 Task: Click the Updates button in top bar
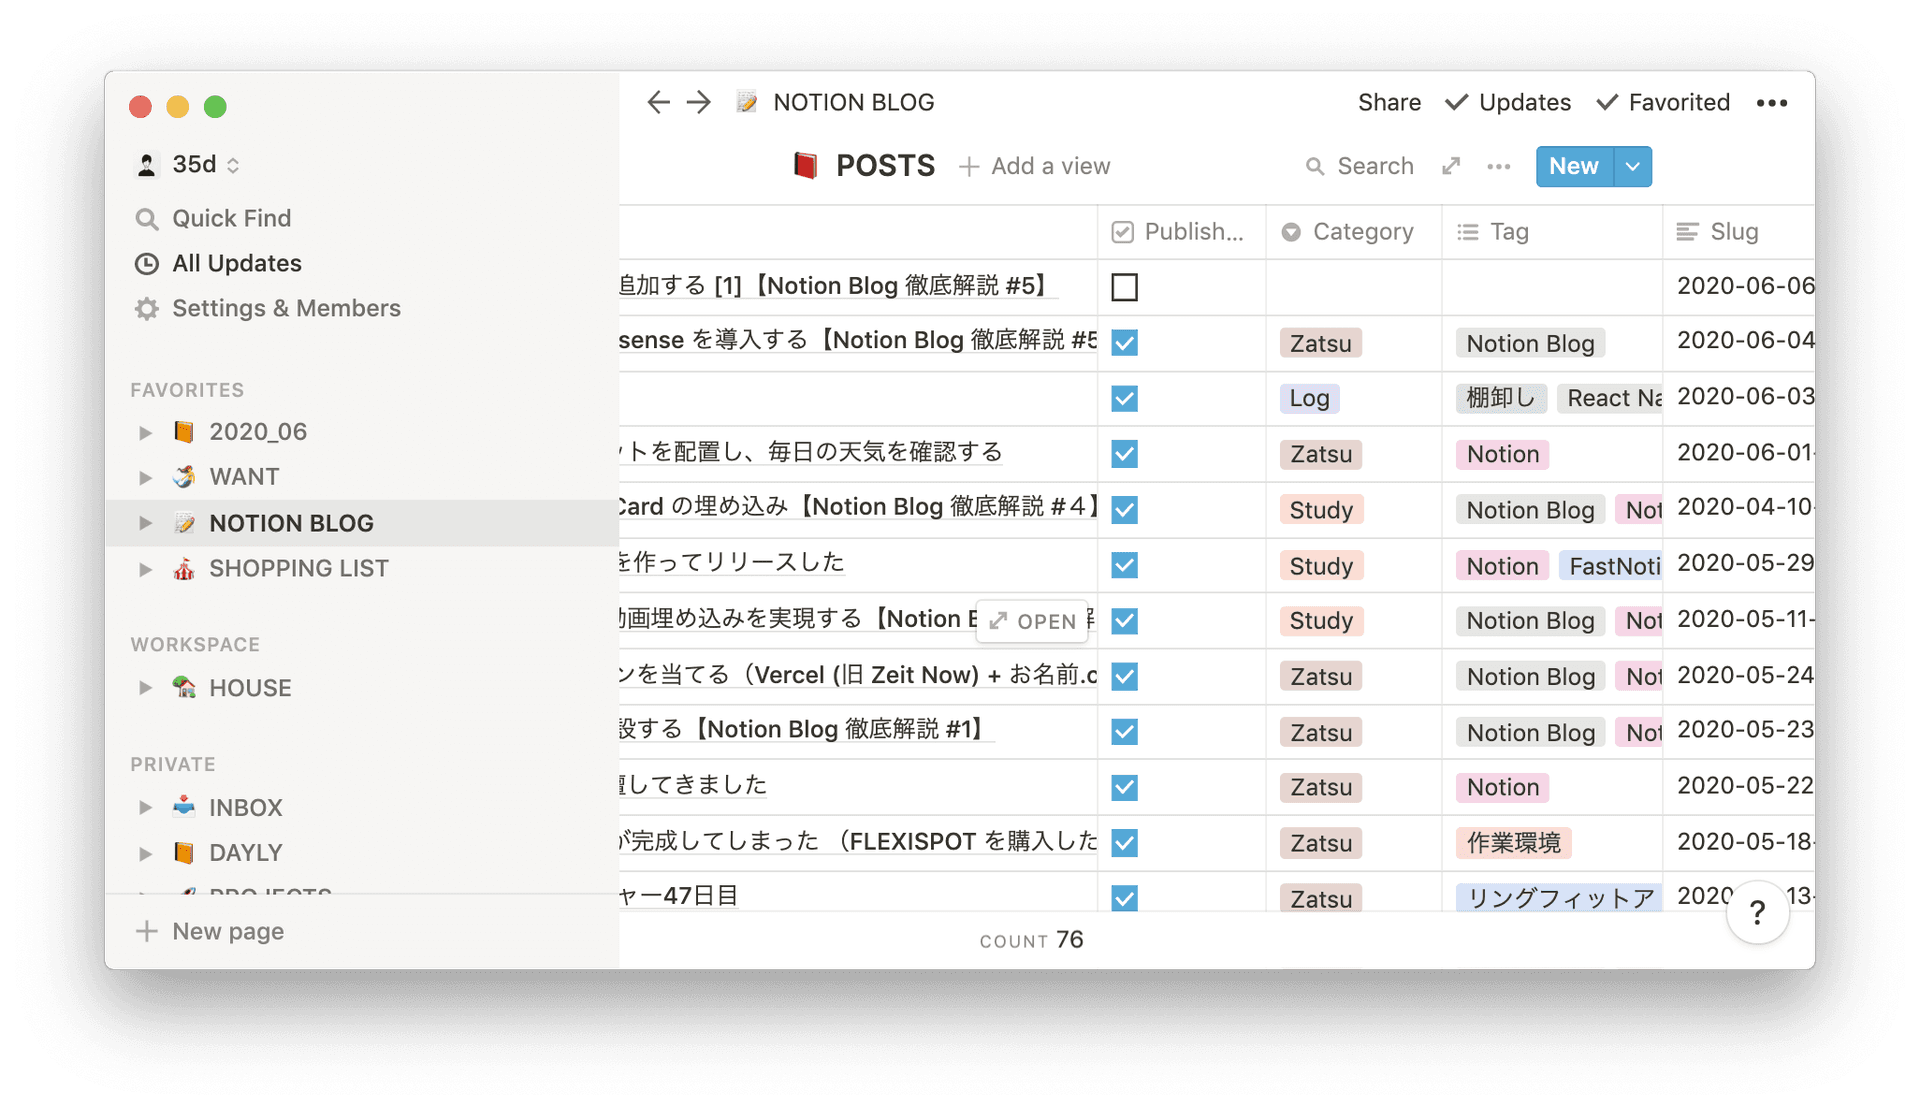1509,103
